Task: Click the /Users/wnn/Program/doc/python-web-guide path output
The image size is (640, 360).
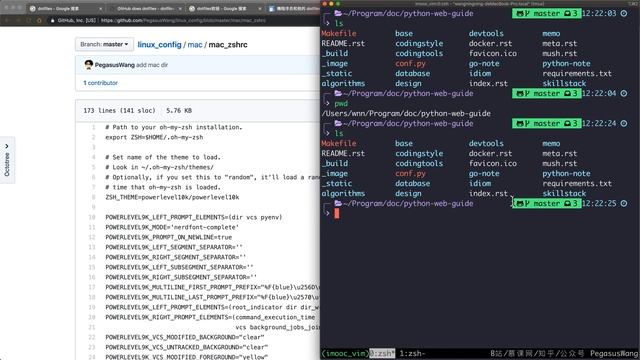Action: pyautogui.click(x=406, y=113)
